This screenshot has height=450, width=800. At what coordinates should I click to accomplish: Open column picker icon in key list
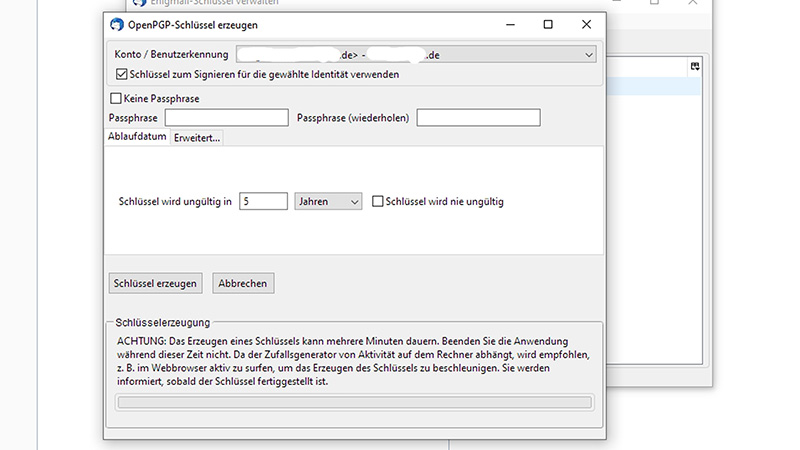[x=695, y=67]
